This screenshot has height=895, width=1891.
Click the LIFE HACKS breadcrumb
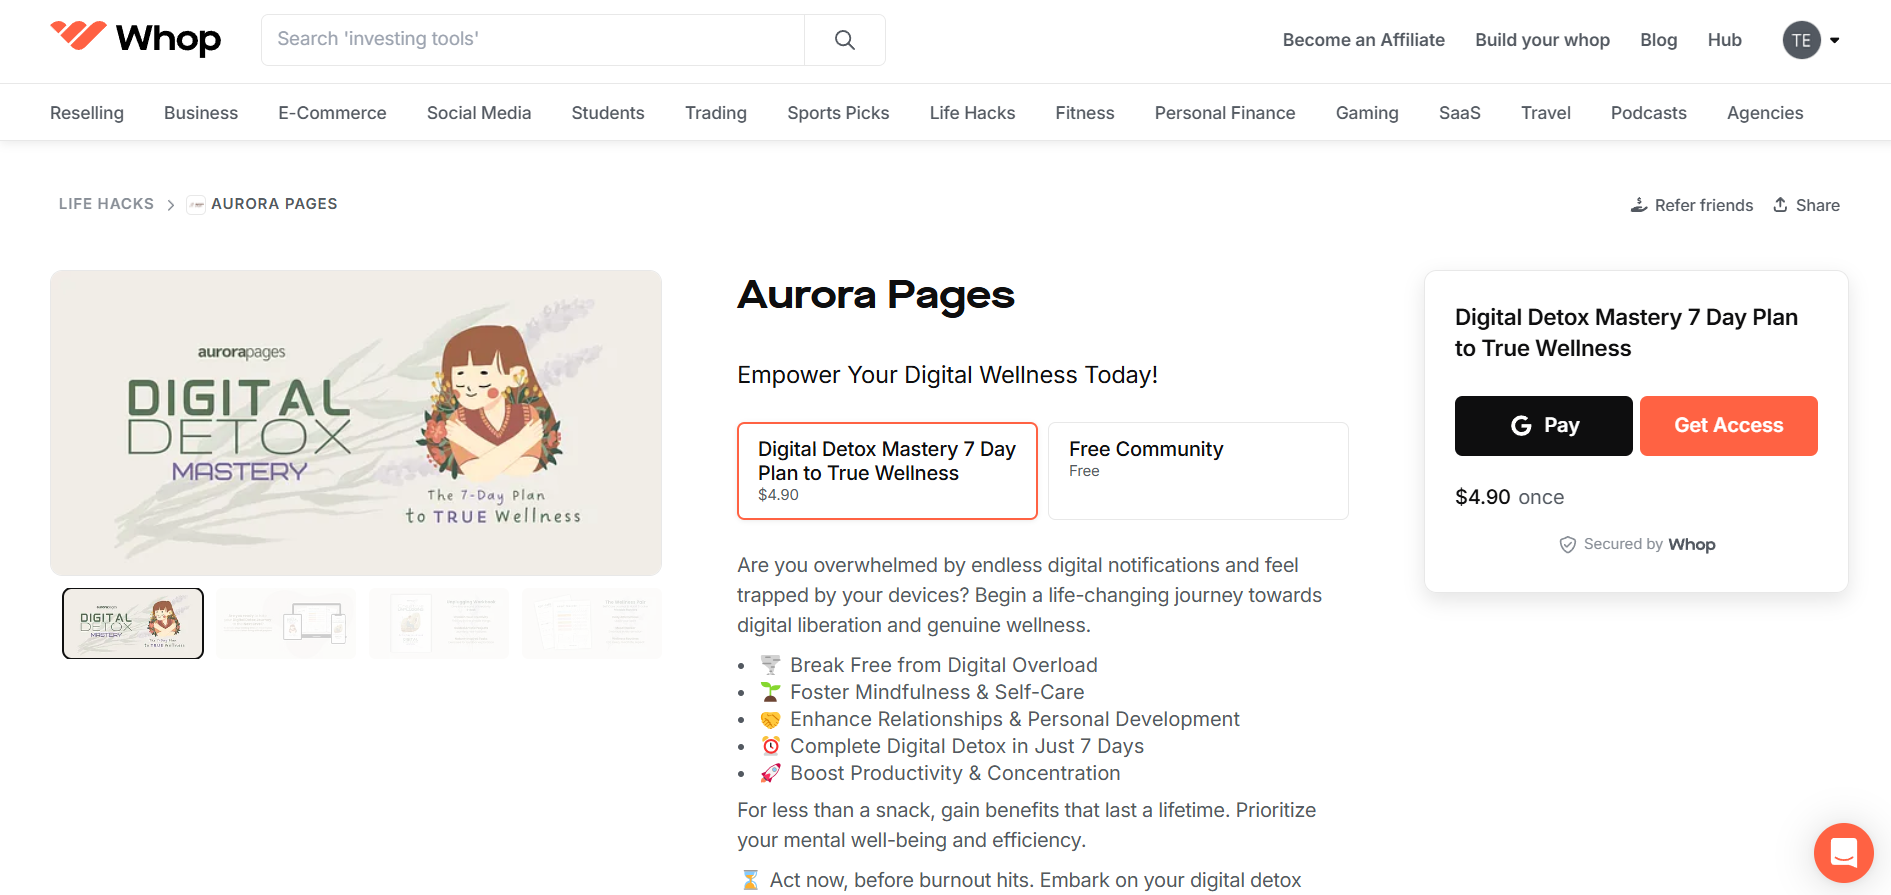[106, 204]
